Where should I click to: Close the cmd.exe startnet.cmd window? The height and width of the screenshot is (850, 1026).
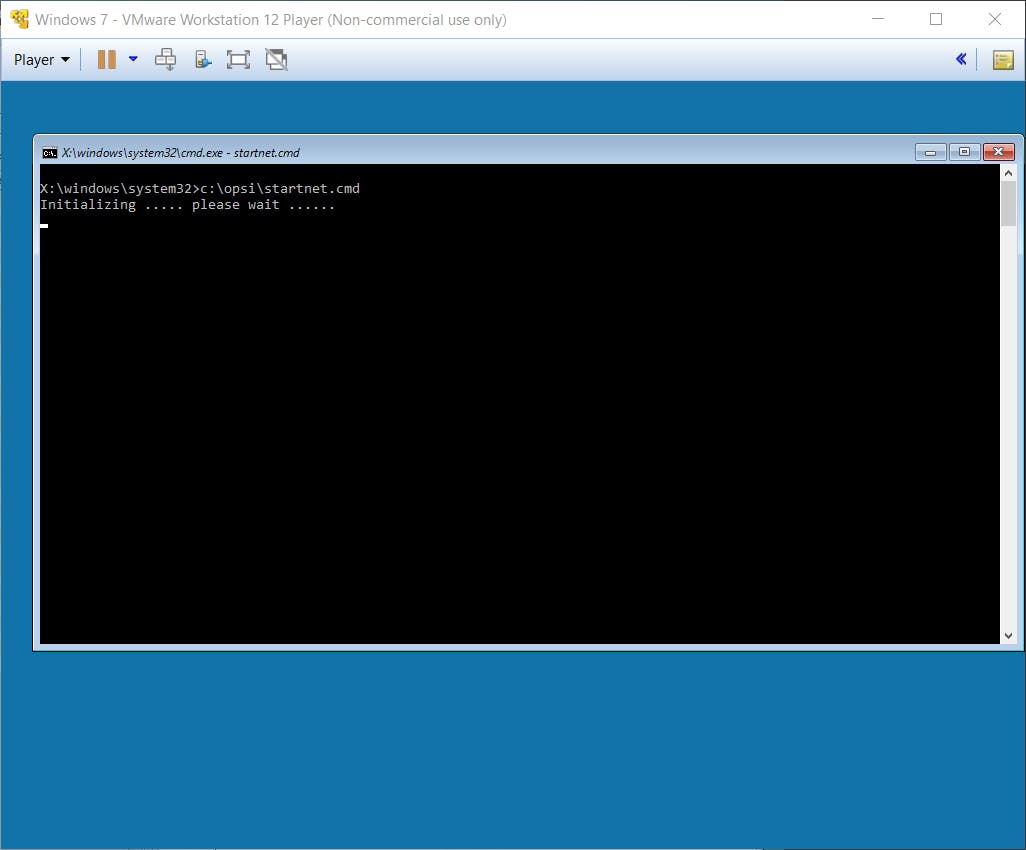click(x=999, y=152)
